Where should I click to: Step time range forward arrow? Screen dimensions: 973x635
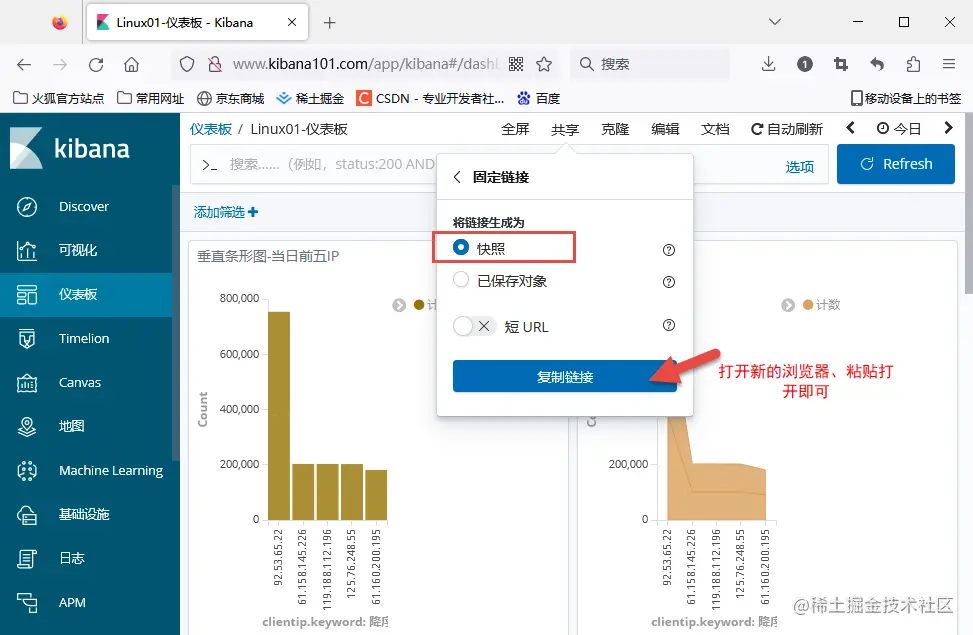(948, 128)
